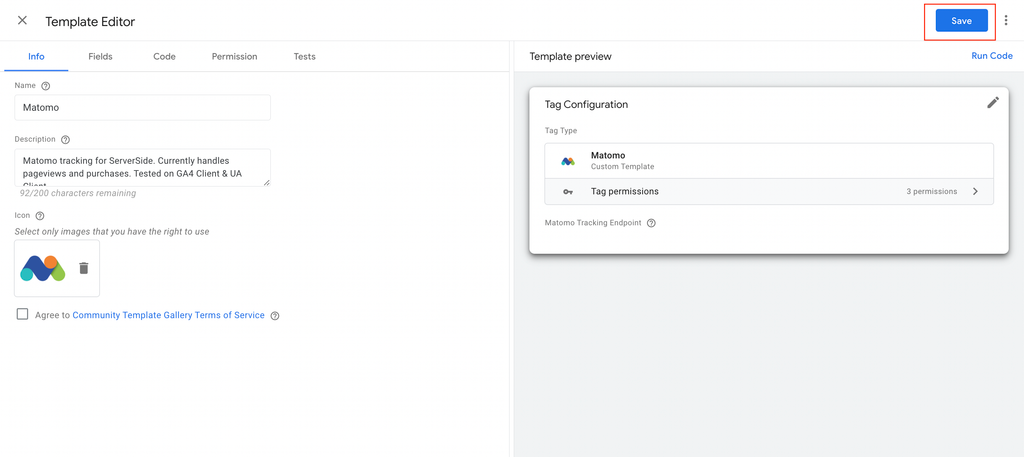Viewport: 1024px width, 457px height.
Task: Click Run Code in the template preview
Action: click(992, 56)
